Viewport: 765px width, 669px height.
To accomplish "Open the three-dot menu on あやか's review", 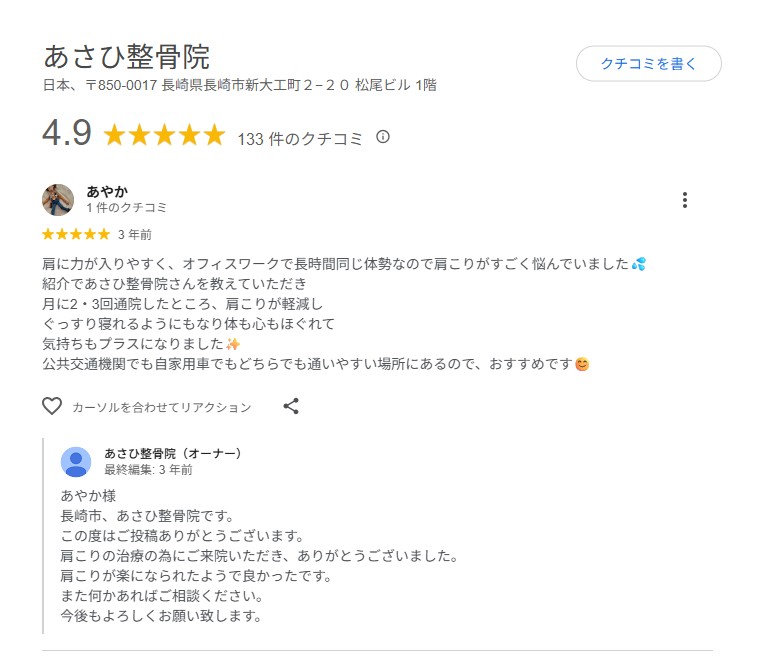I will click(685, 200).
